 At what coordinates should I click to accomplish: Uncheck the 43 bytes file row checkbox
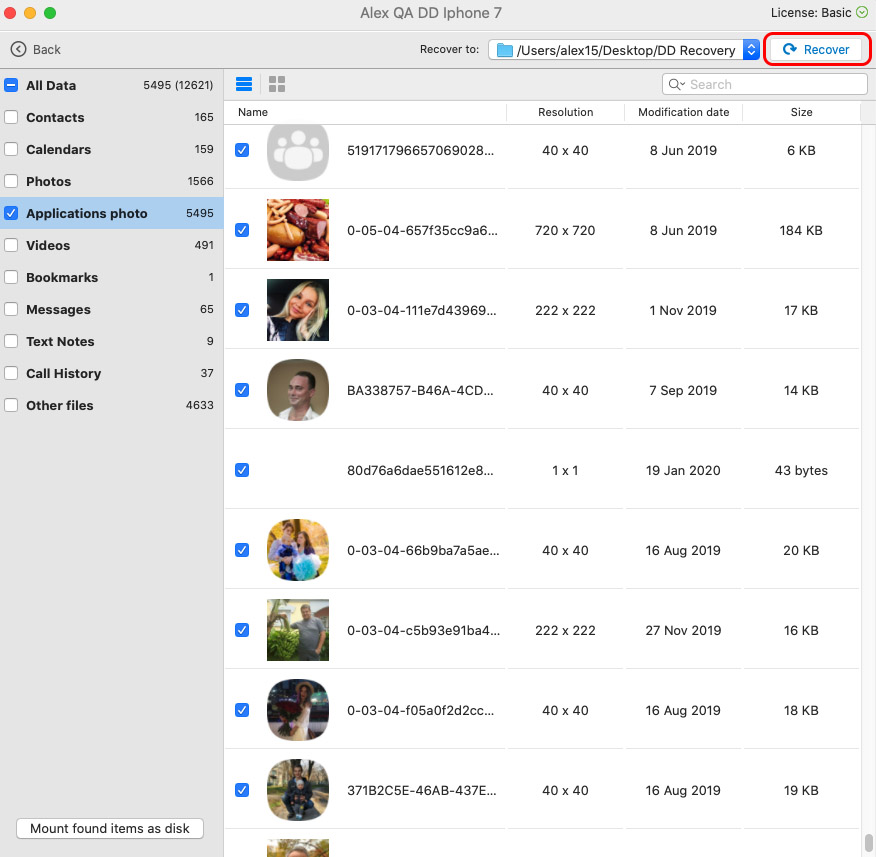[x=242, y=470]
